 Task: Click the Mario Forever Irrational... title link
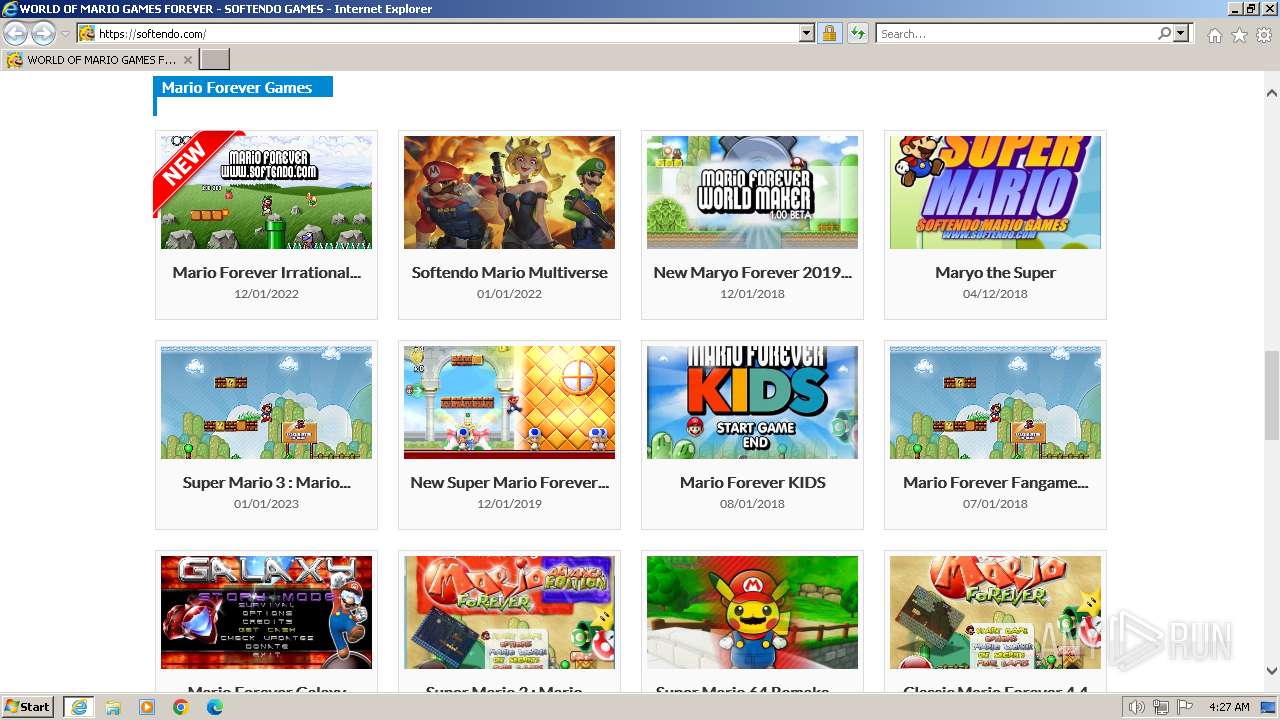coord(266,272)
